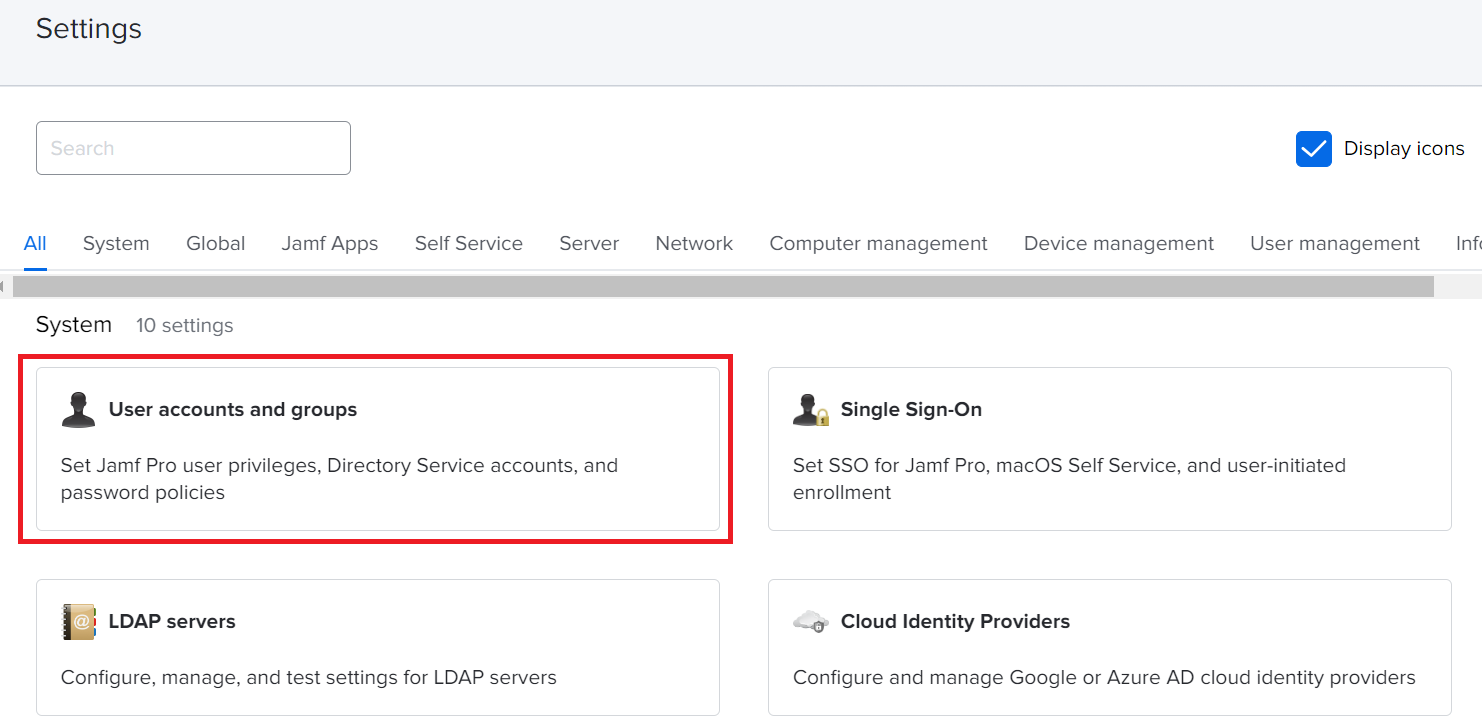
Task: Click the 'Set SSO for Jamf Pro' description
Action: (1070, 479)
